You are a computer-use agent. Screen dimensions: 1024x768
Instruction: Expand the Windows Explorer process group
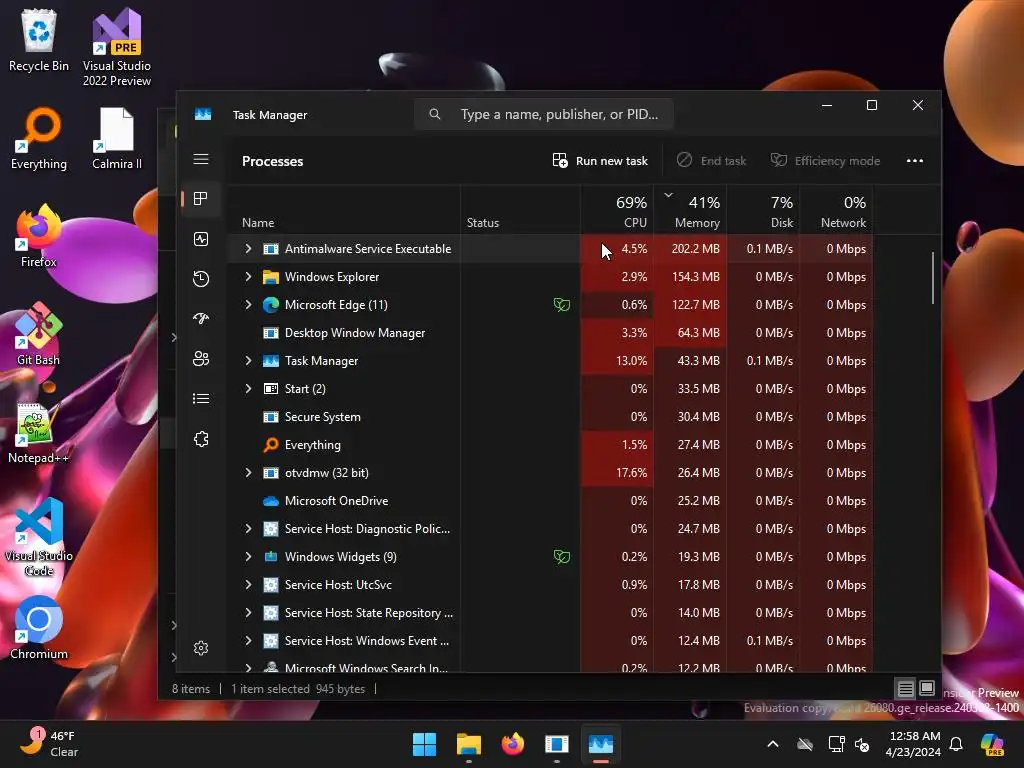(x=248, y=277)
